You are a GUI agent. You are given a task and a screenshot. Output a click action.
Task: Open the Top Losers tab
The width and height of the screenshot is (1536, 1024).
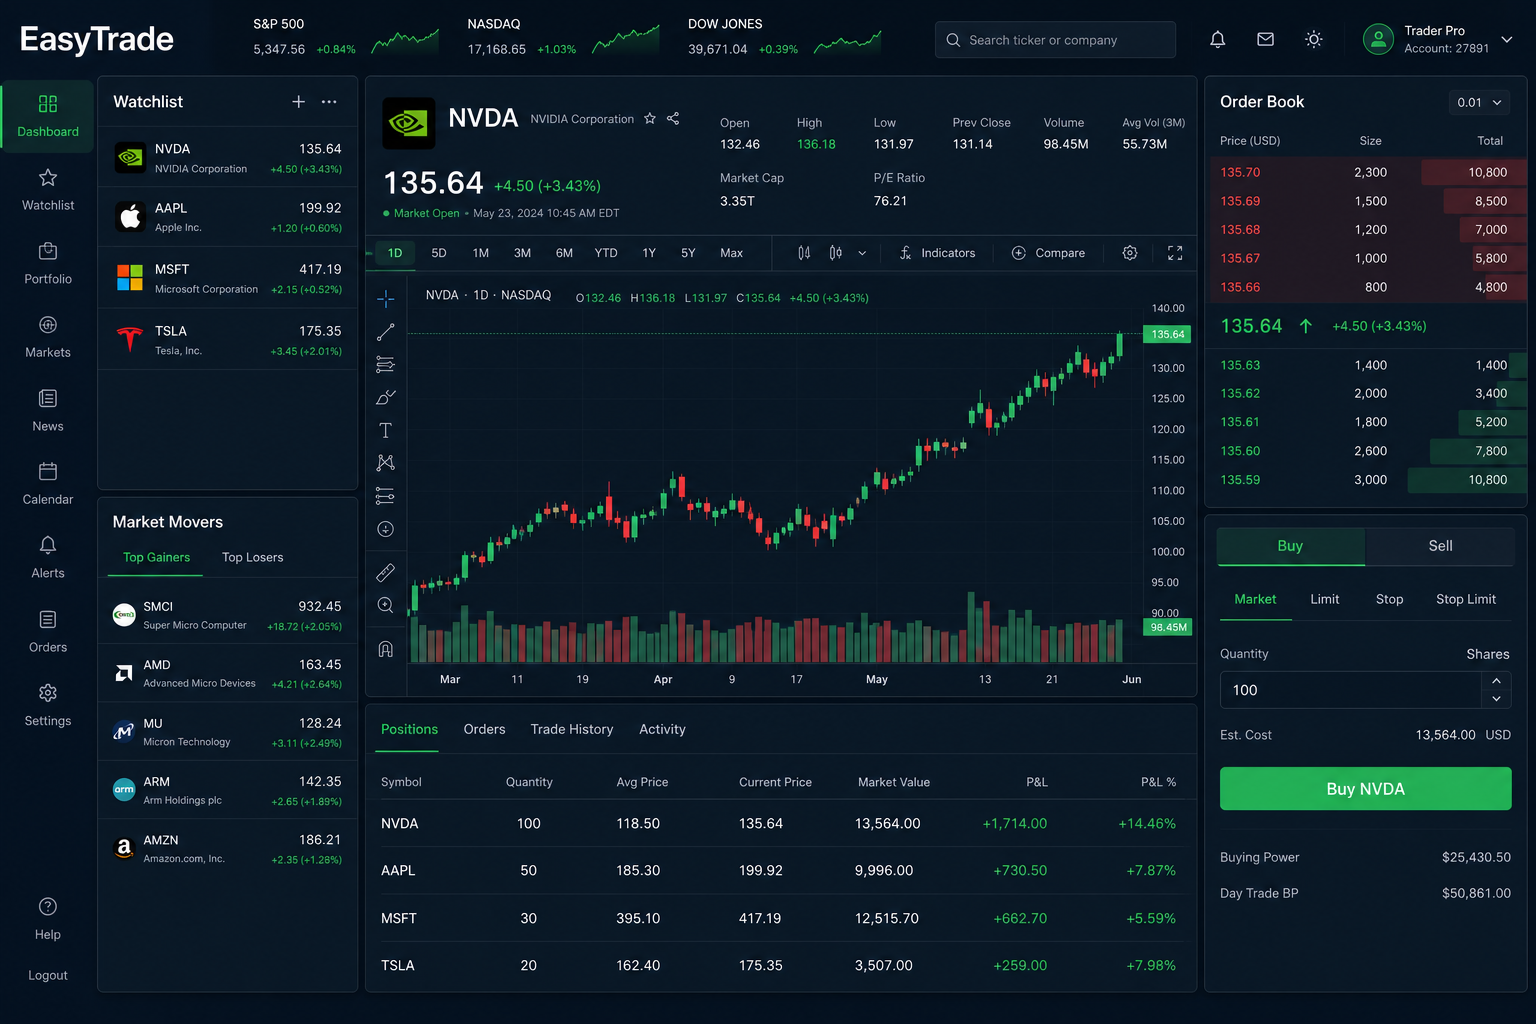pyautogui.click(x=252, y=557)
